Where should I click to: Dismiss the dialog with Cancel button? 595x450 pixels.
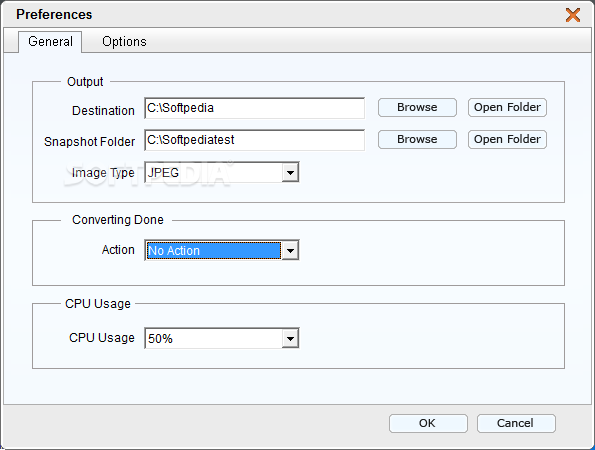[x=516, y=423]
